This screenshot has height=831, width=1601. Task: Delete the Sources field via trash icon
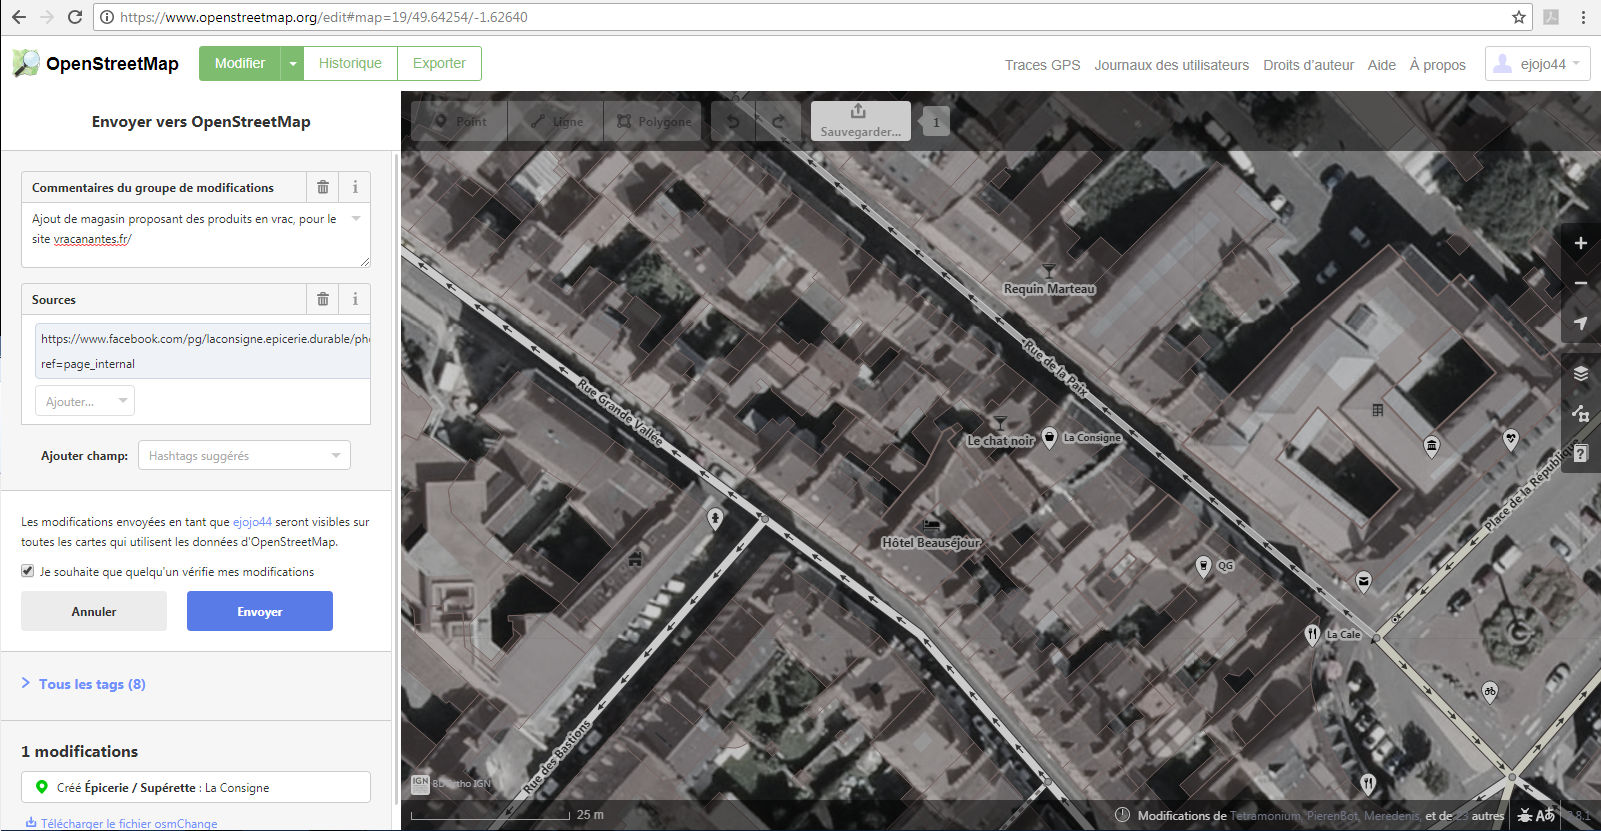[x=323, y=299]
